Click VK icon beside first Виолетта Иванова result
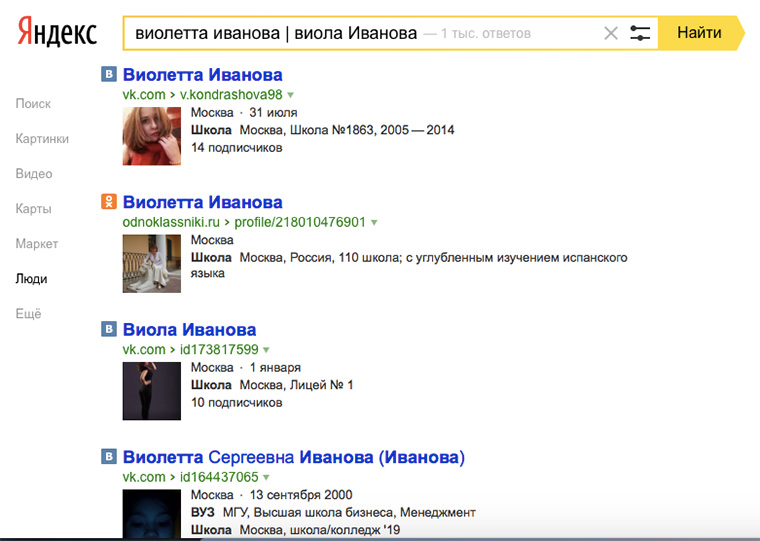Image resolution: width=760 pixels, height=541 pixels. click(x=110, y=75)
